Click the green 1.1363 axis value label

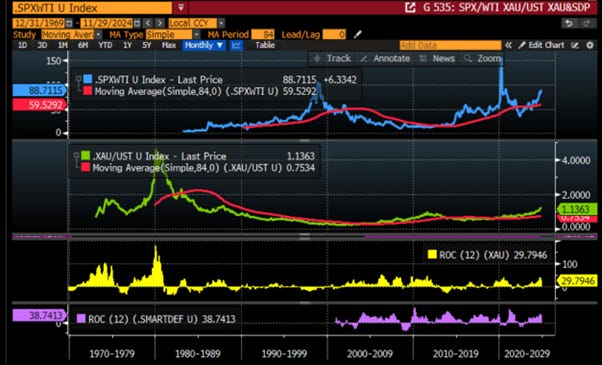pos(577,210)
